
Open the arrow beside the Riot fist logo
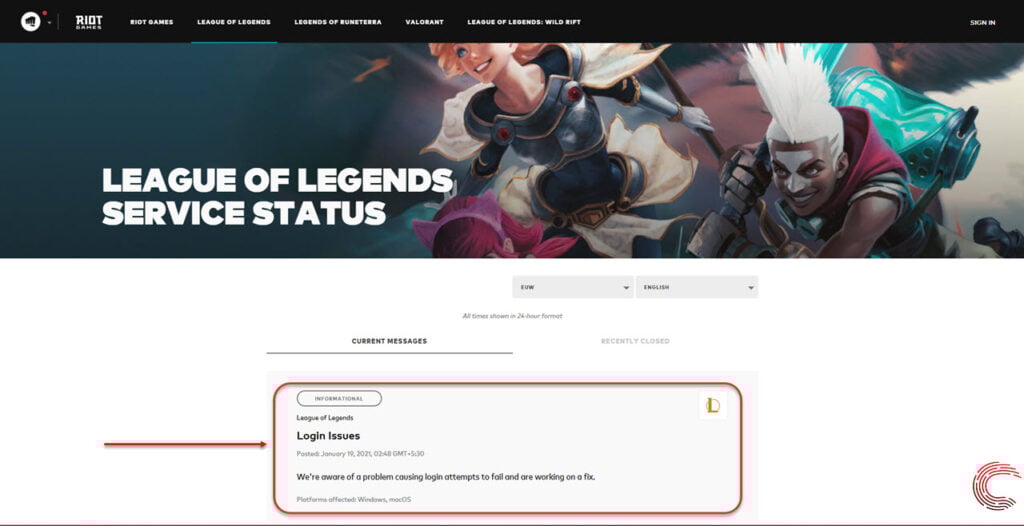49,22
